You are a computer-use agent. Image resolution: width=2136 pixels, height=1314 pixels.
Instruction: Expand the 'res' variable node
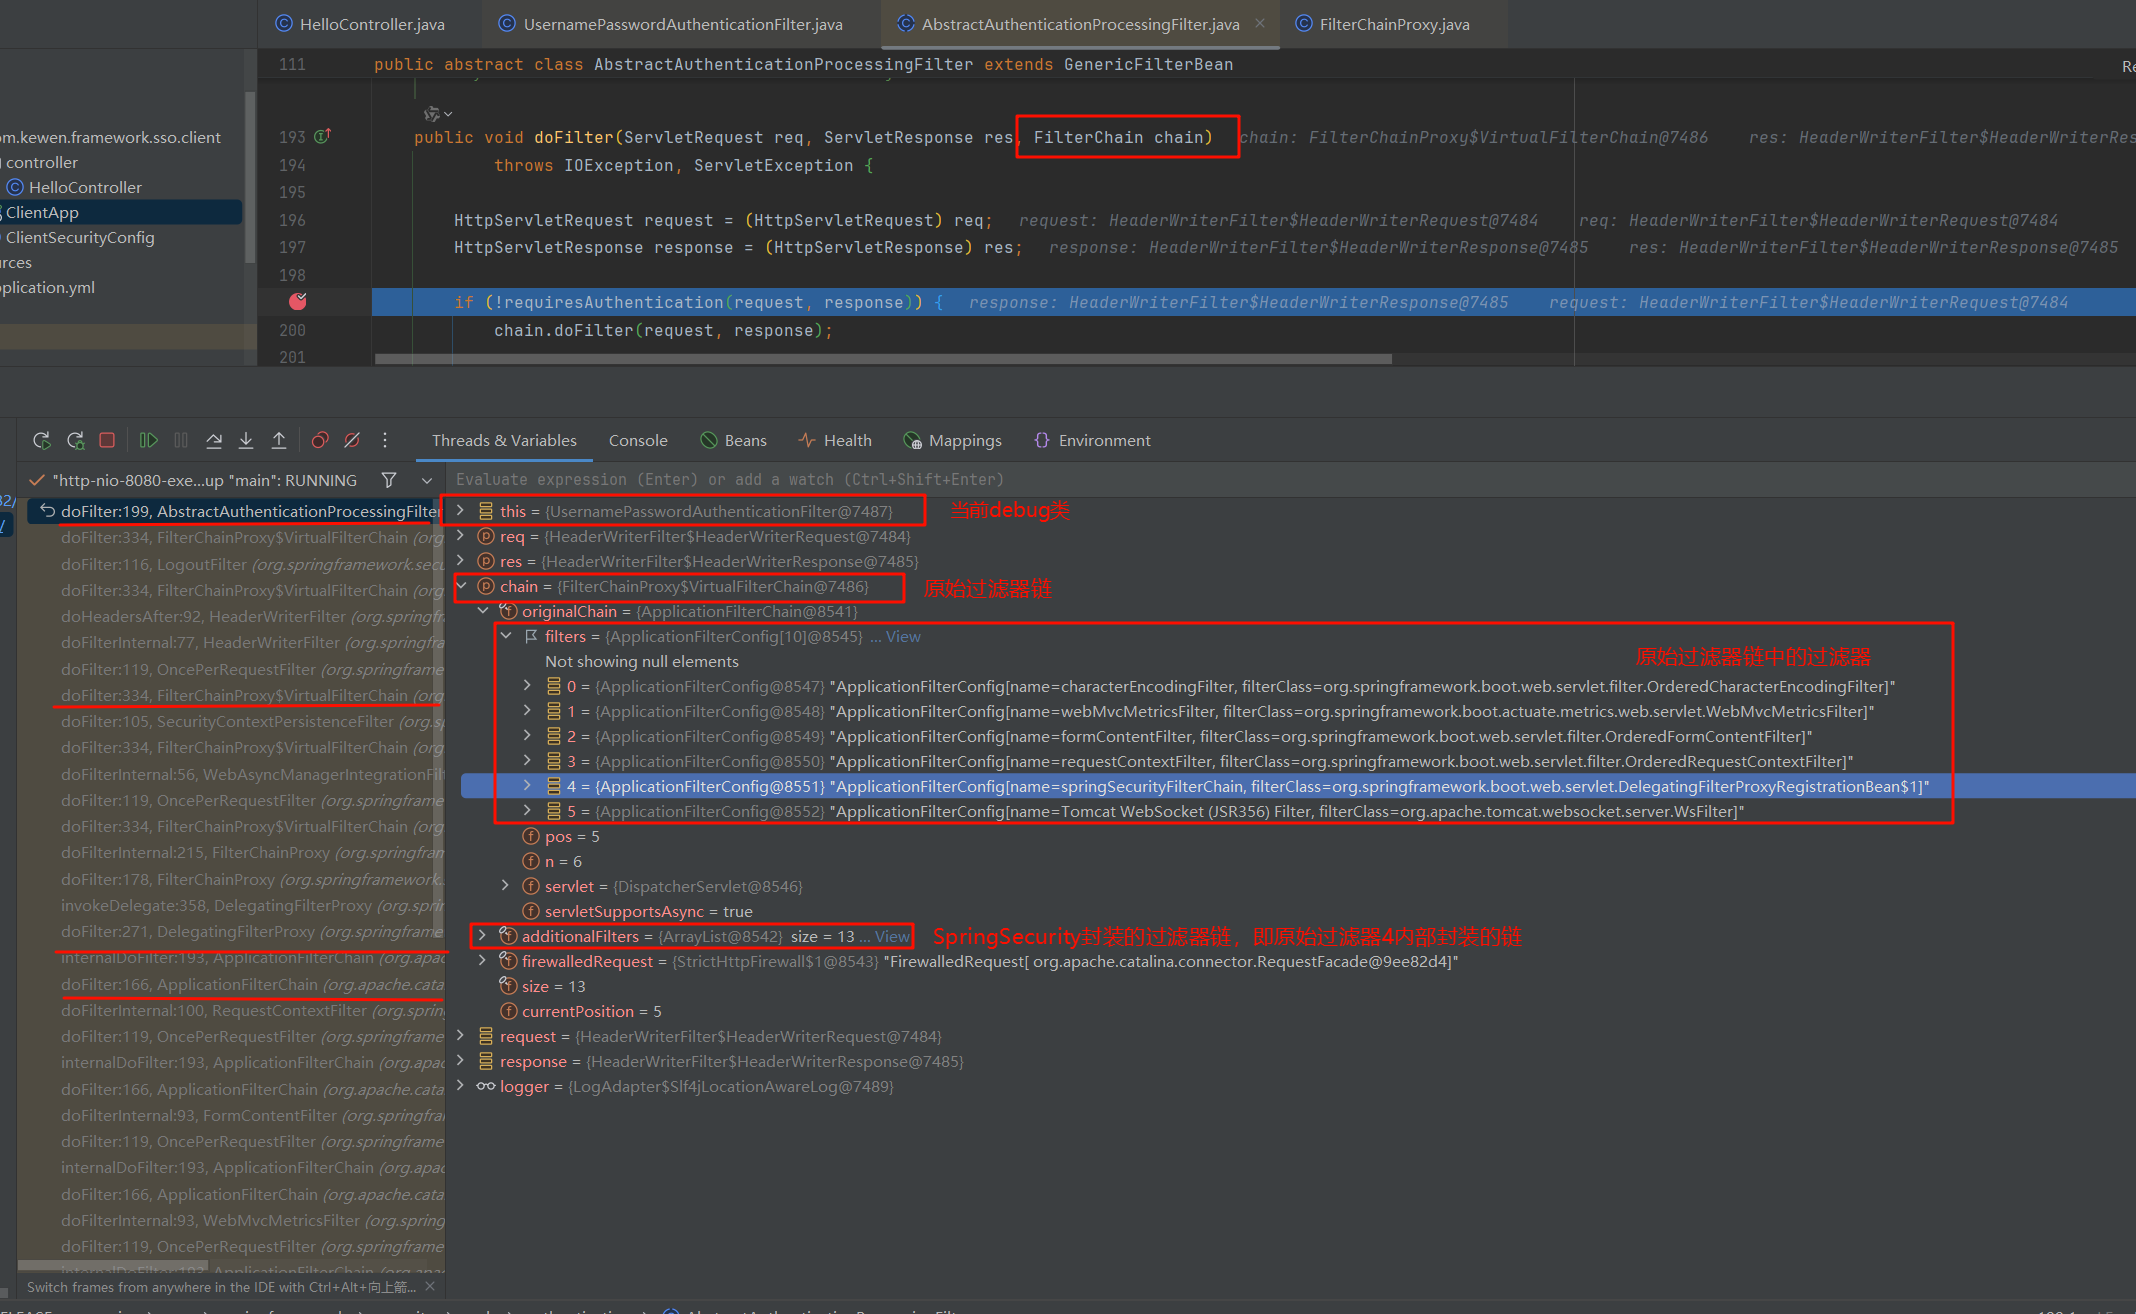(x=460, y=561)
